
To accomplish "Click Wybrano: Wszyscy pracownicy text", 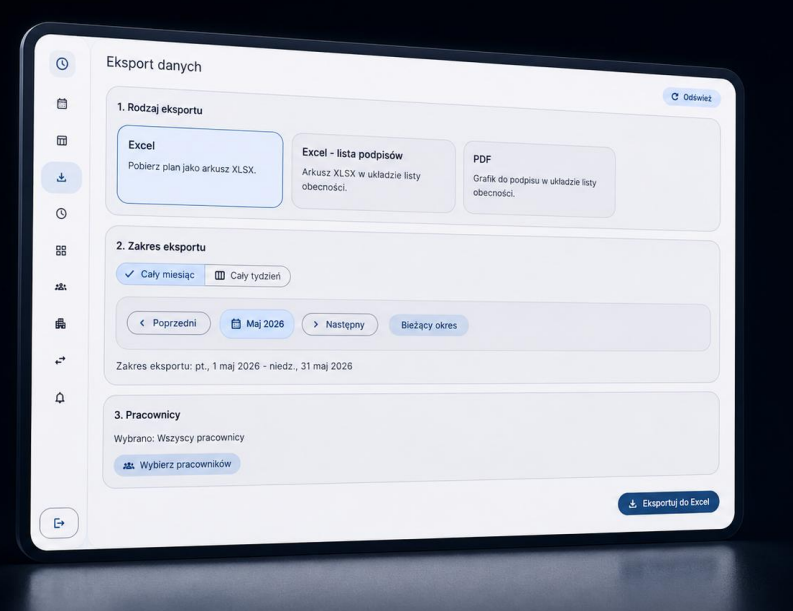I will tap(179, 438).
